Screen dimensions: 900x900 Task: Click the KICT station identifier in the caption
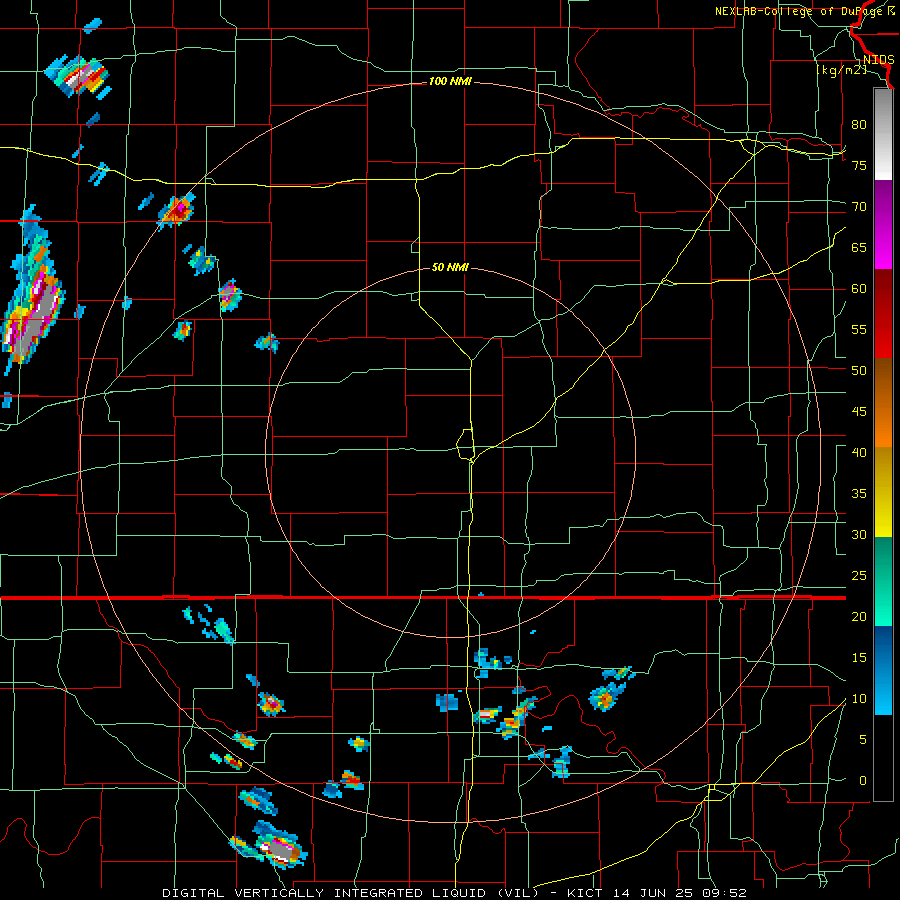click(585, 893)
